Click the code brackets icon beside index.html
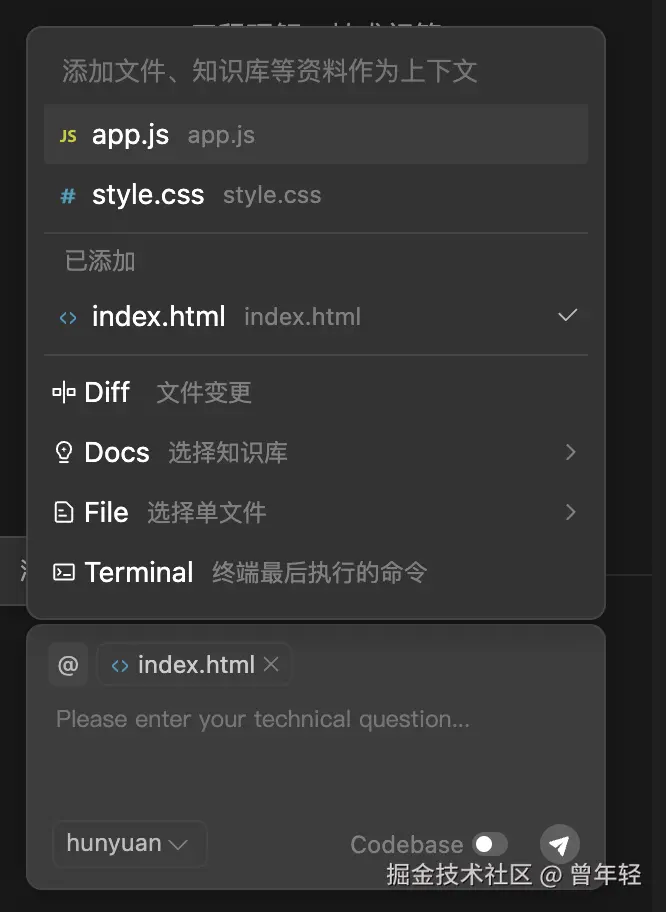 tap(68, 318)
